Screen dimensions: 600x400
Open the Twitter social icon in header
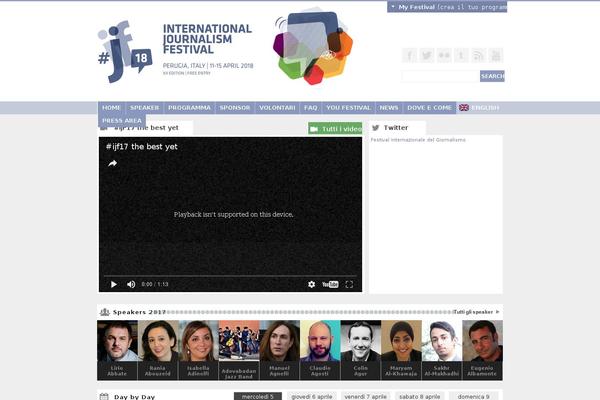pyautogui.click(x=427, y=56)
